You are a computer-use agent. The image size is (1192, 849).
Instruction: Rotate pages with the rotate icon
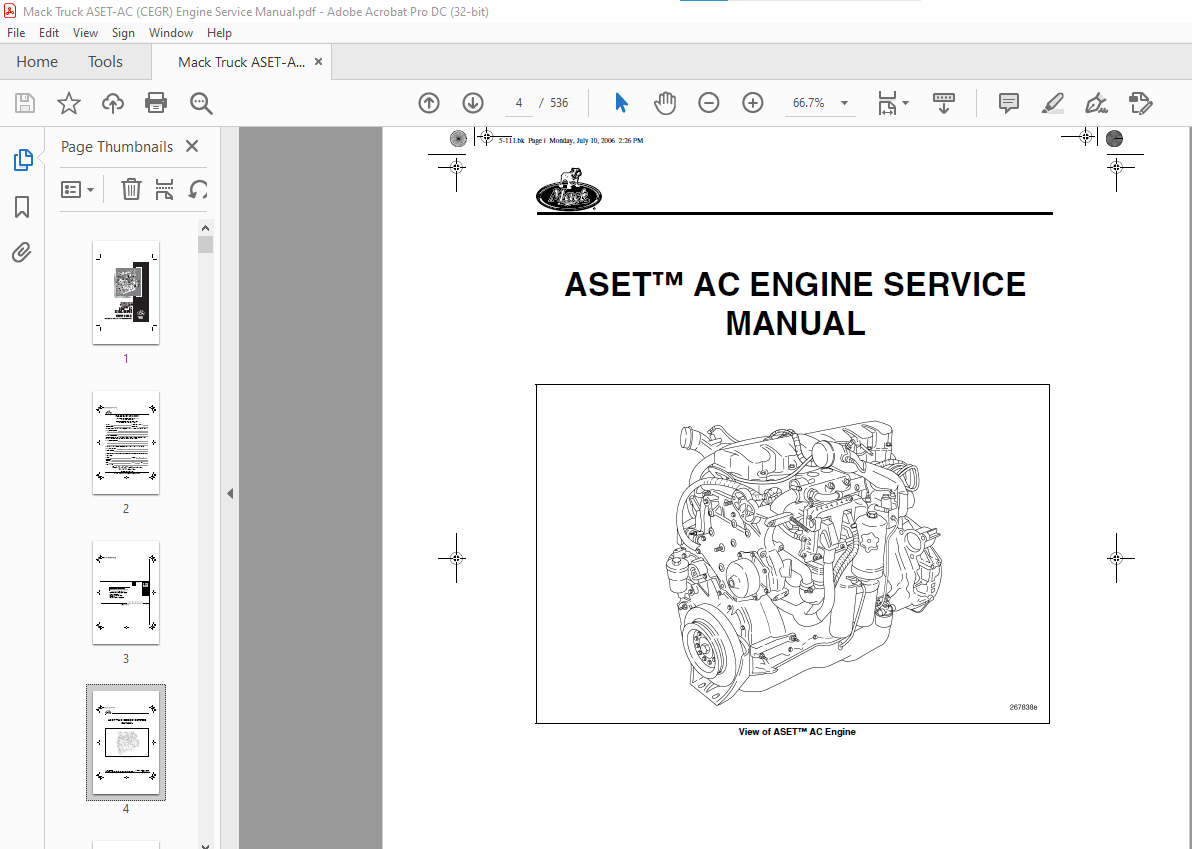(198, 189)
